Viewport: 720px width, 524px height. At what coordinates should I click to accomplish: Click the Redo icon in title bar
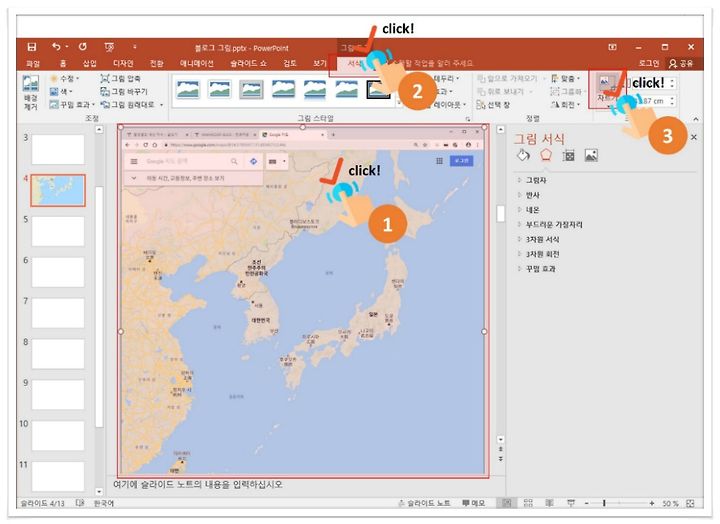tap(83, 47)
